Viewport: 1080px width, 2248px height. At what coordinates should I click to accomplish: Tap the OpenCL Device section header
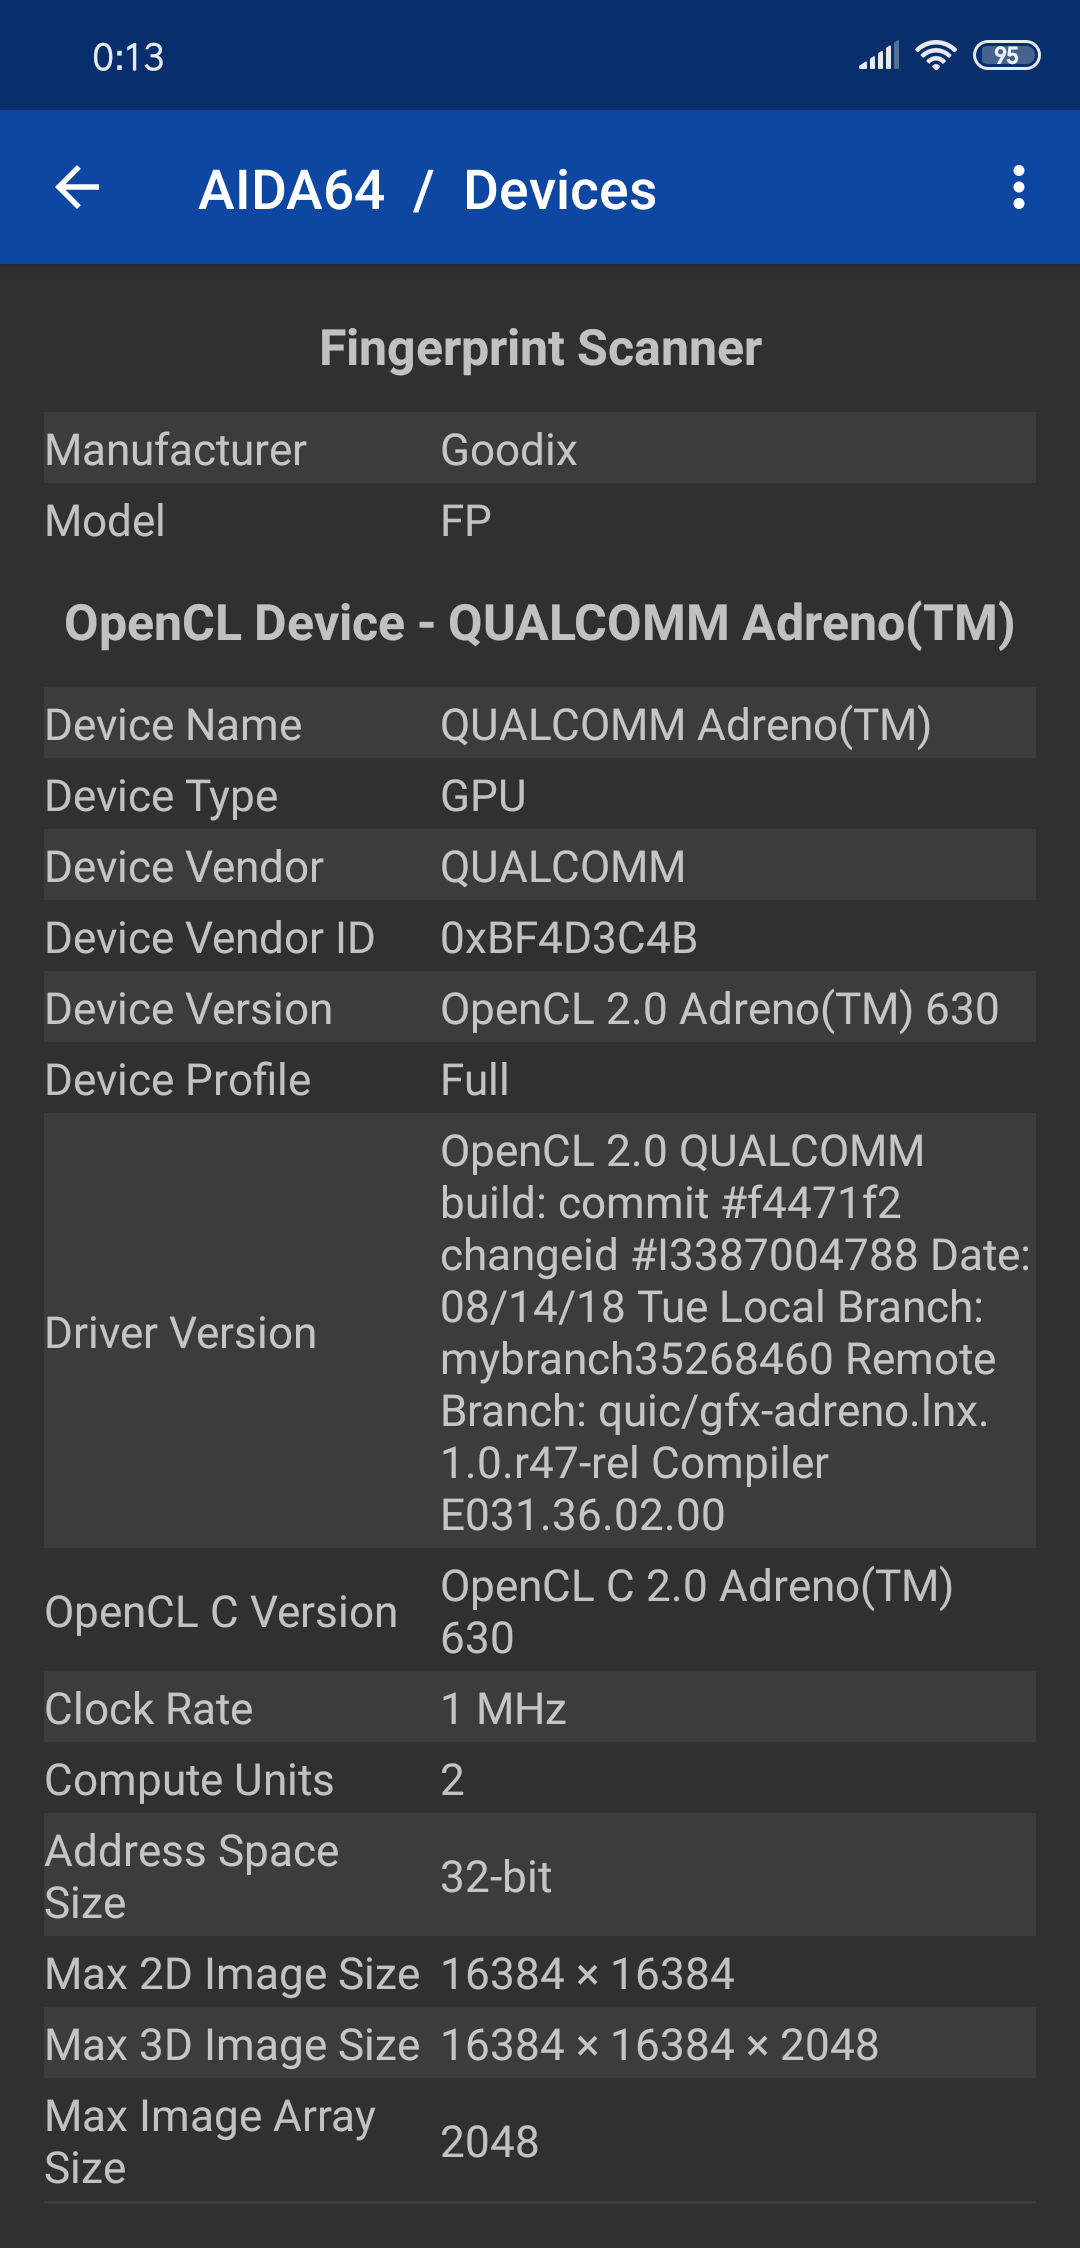click(x=540, y=623)
